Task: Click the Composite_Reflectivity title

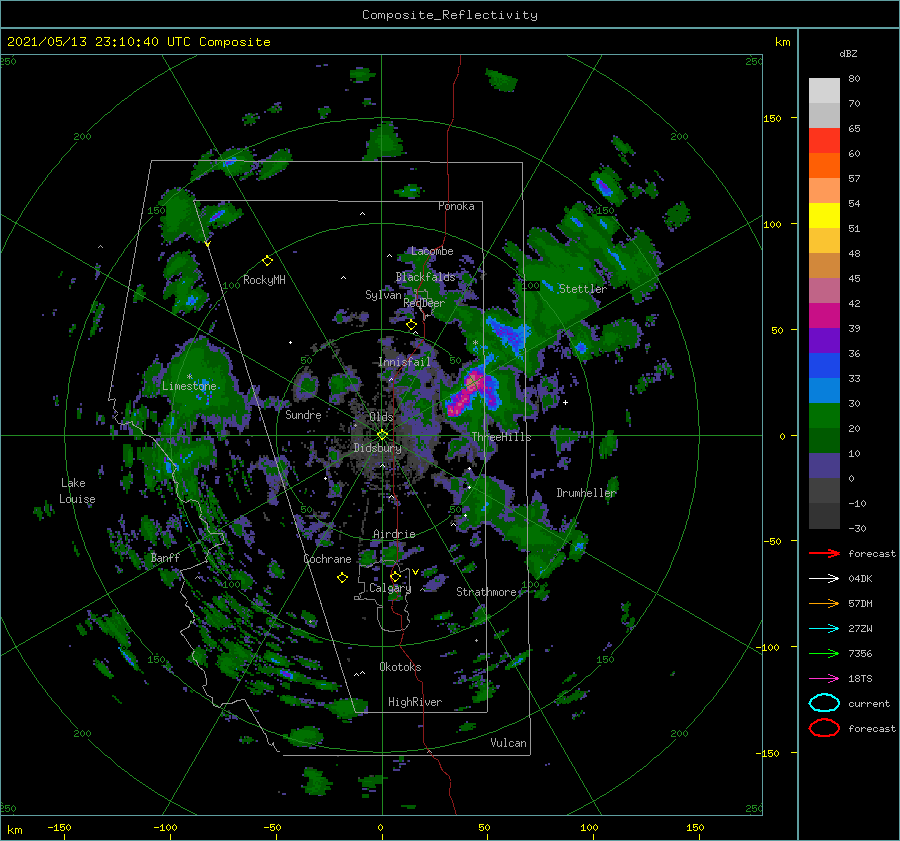Action: 450,15
